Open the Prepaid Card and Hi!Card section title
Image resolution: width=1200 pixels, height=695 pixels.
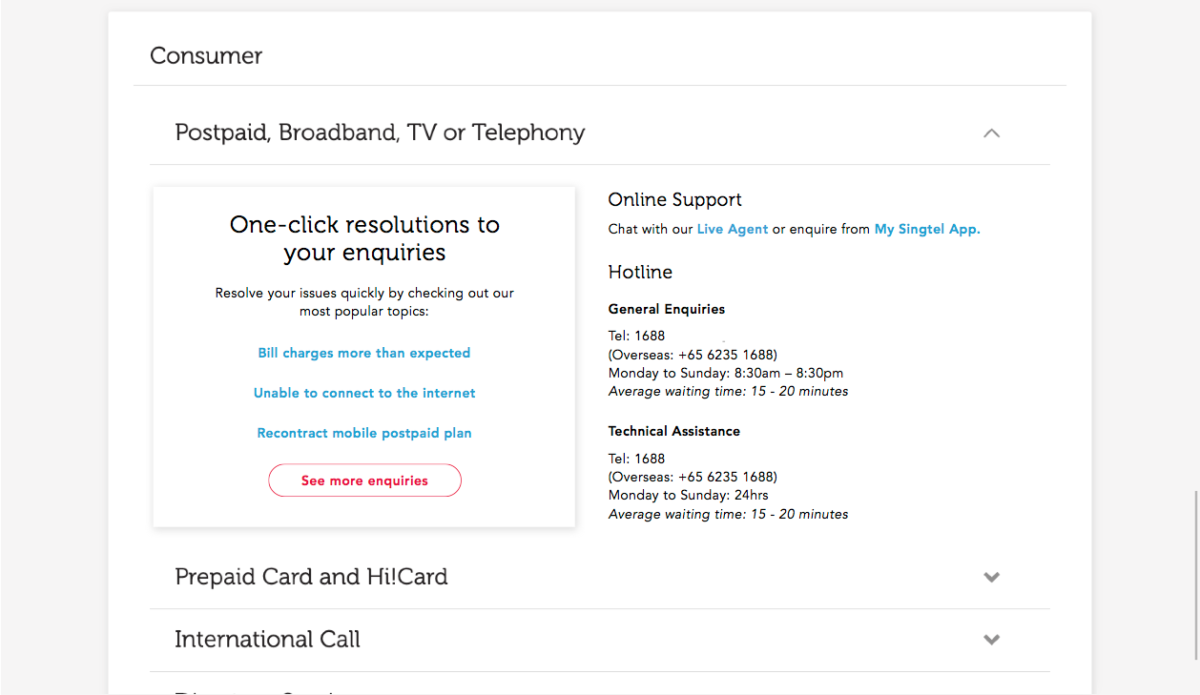point(311,577)
